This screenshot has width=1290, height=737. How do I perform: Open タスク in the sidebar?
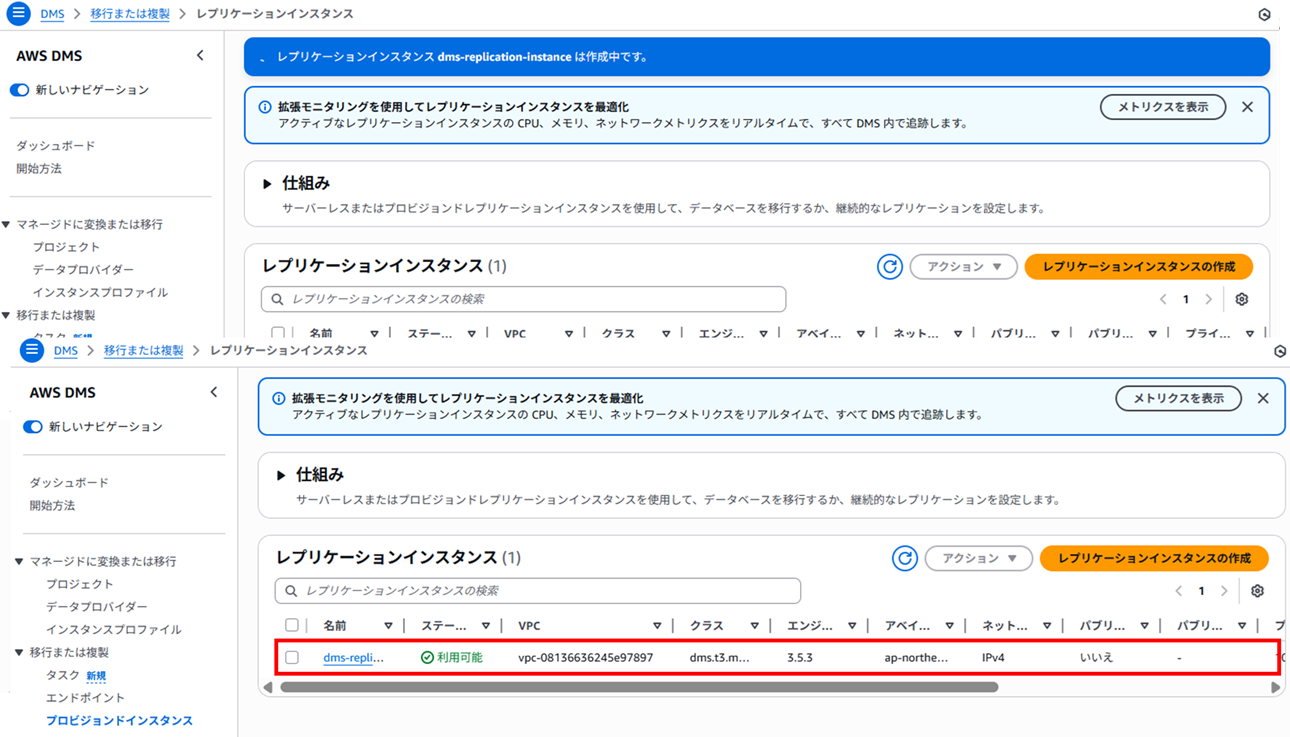click(x=62, y=676)
